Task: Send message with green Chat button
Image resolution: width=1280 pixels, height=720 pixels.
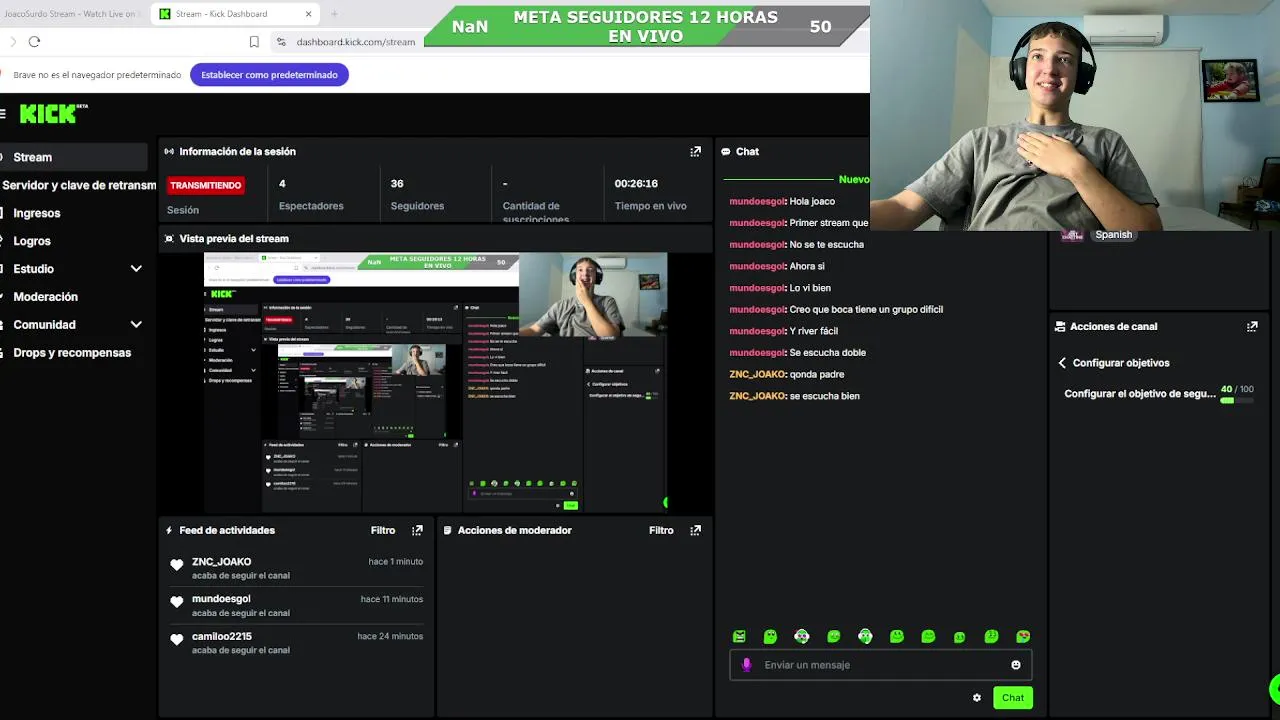Action: coord(1013,698)
